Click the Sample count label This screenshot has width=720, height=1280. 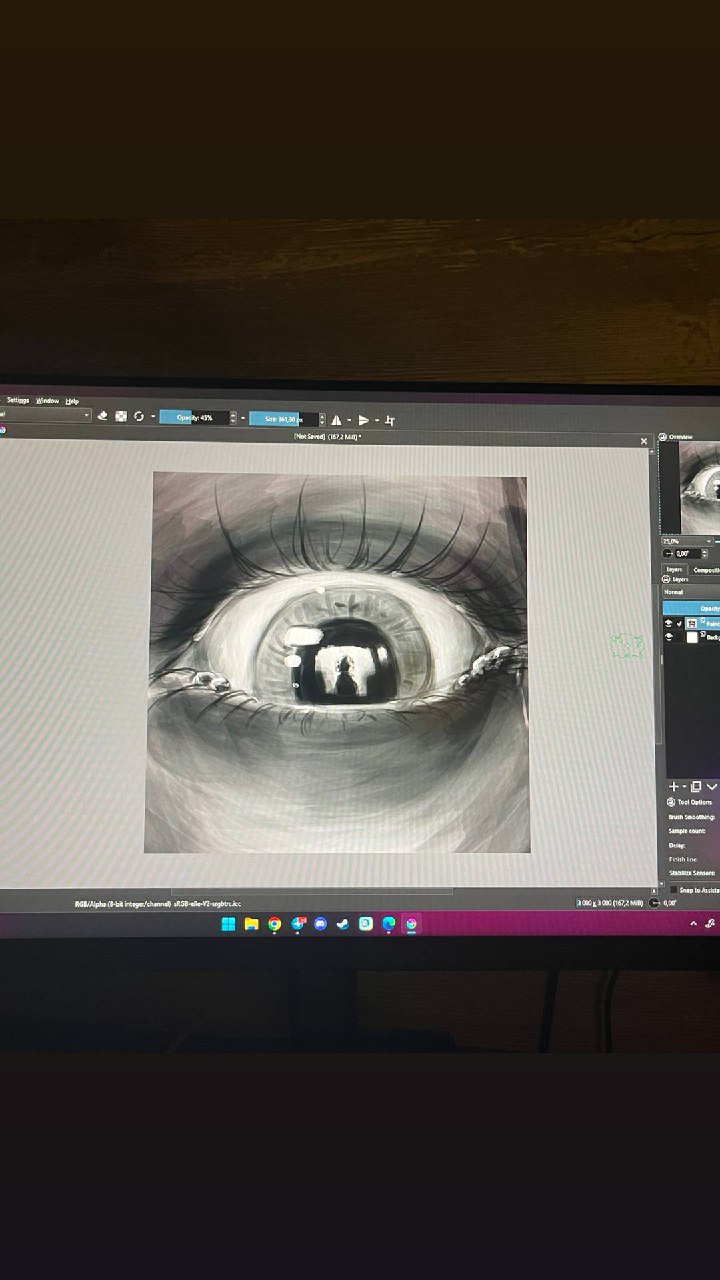point(687,831)
